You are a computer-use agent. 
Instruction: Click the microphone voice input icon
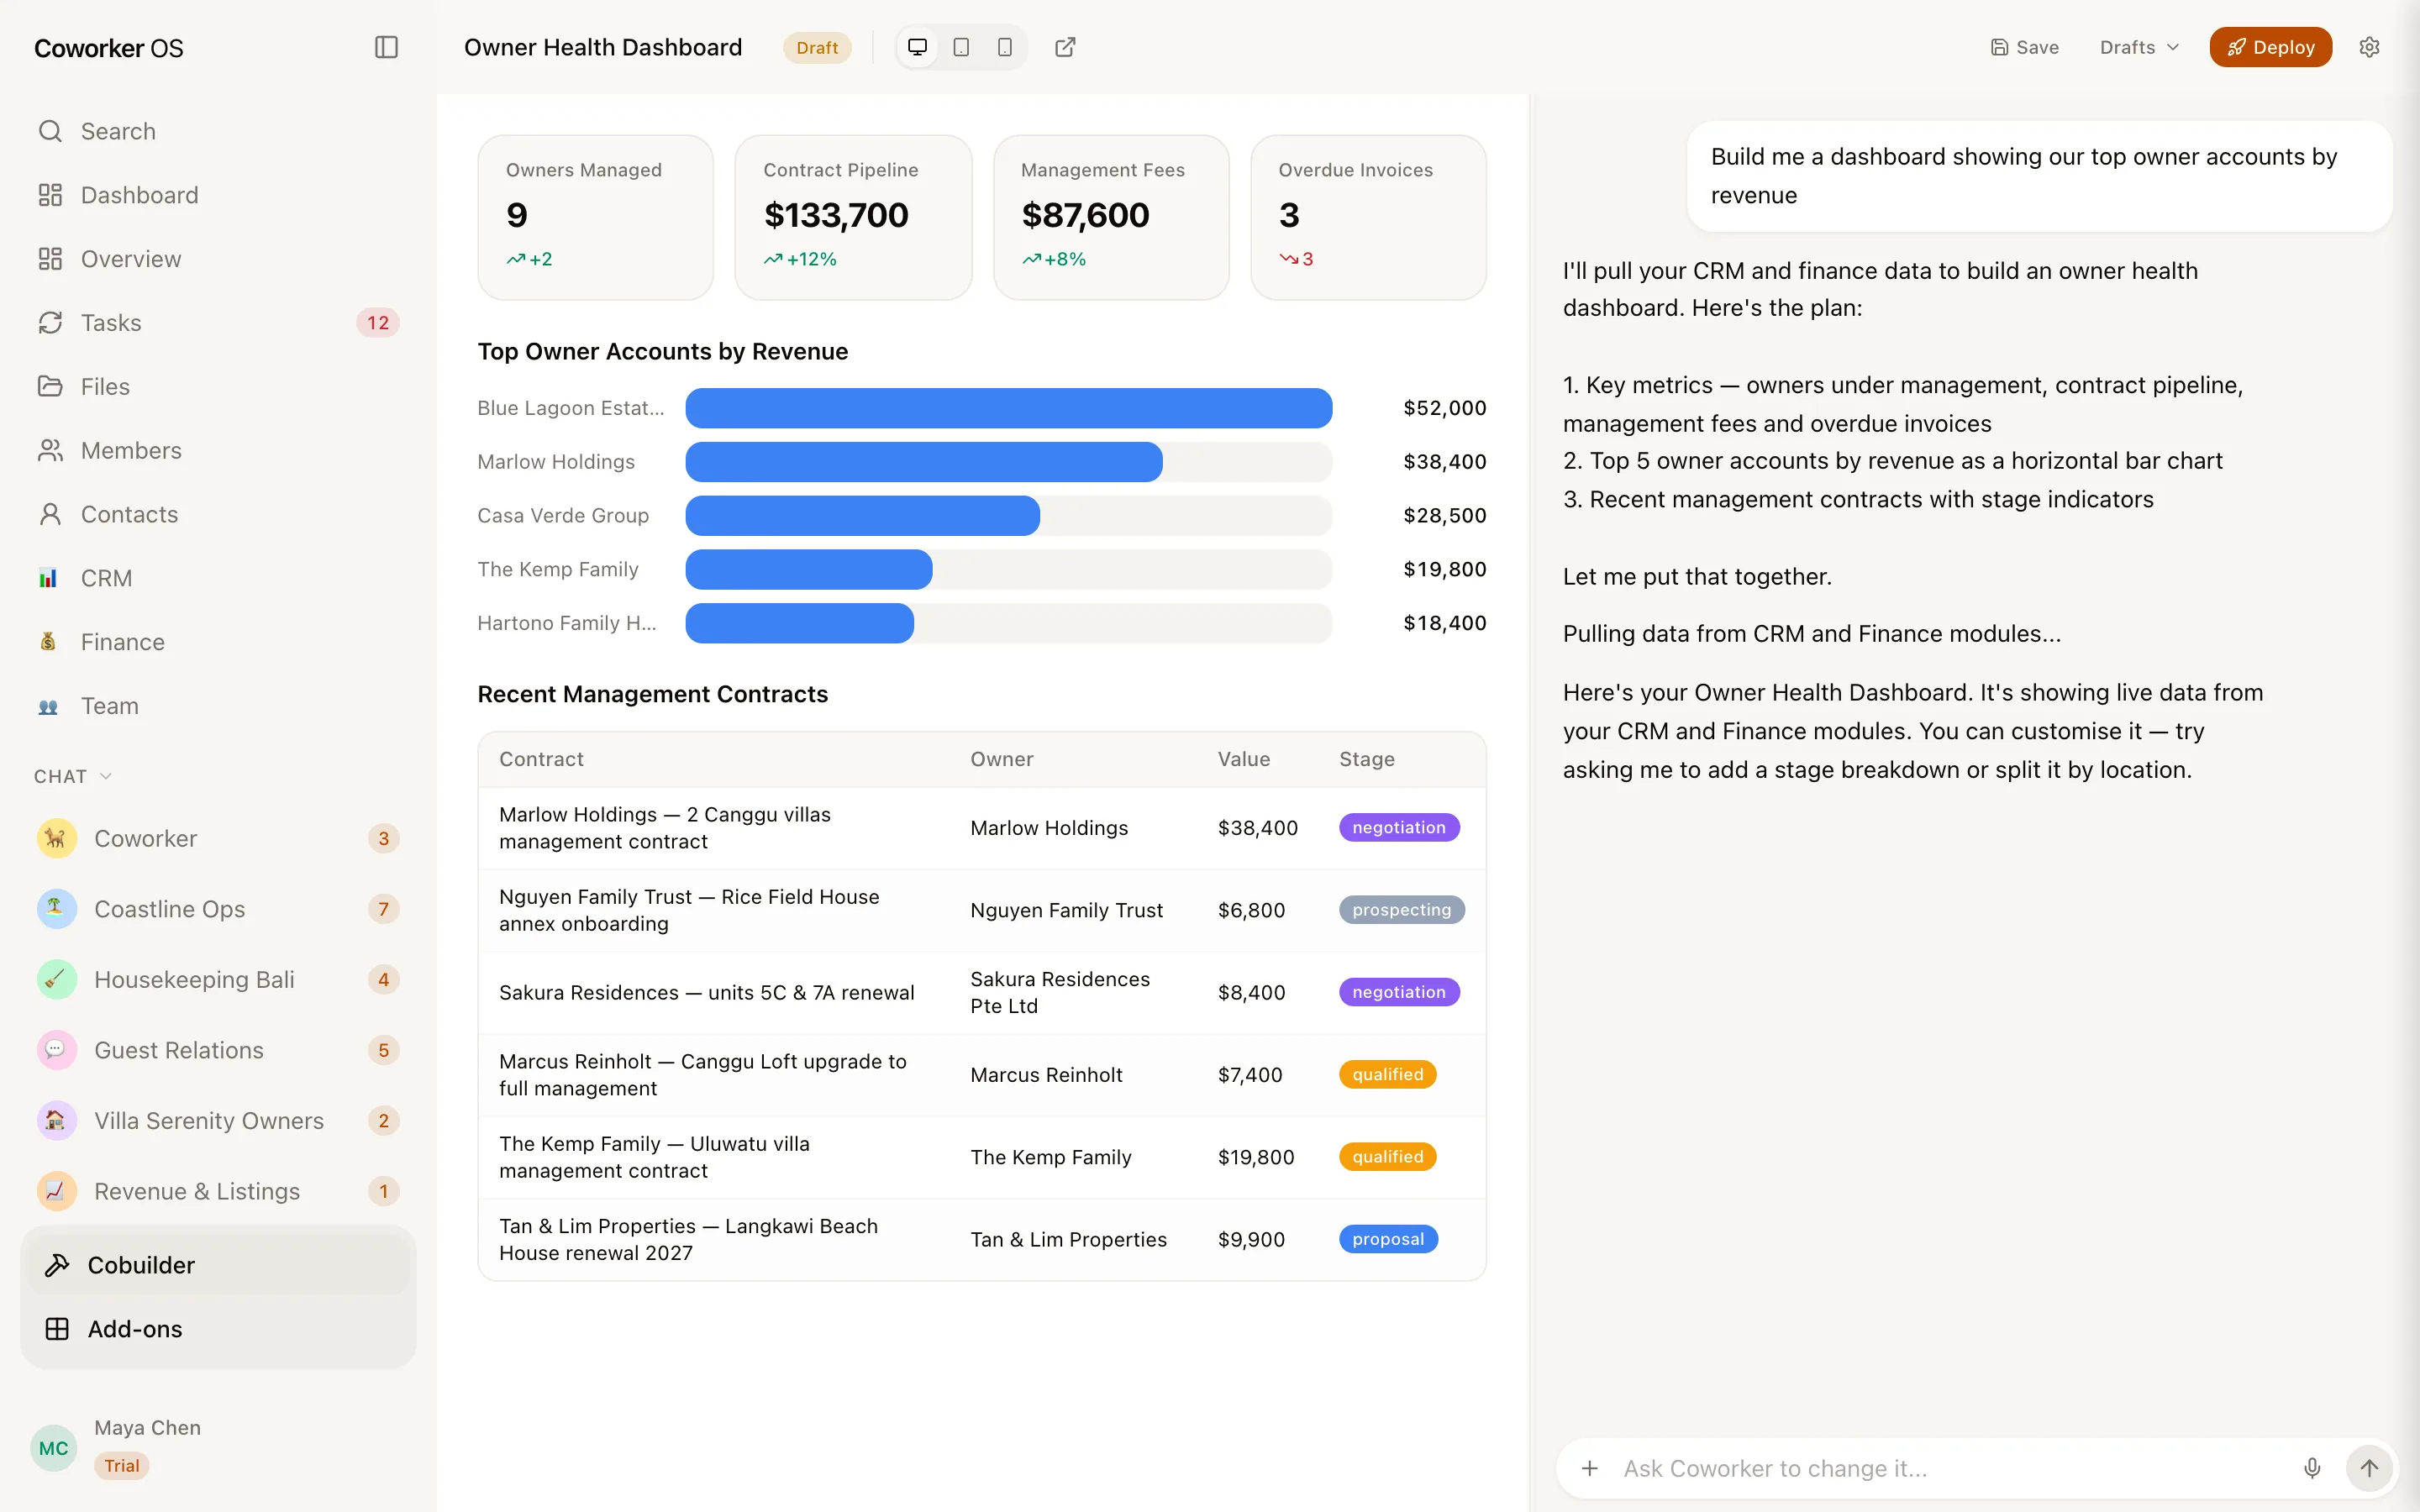coord(2311,1468)
